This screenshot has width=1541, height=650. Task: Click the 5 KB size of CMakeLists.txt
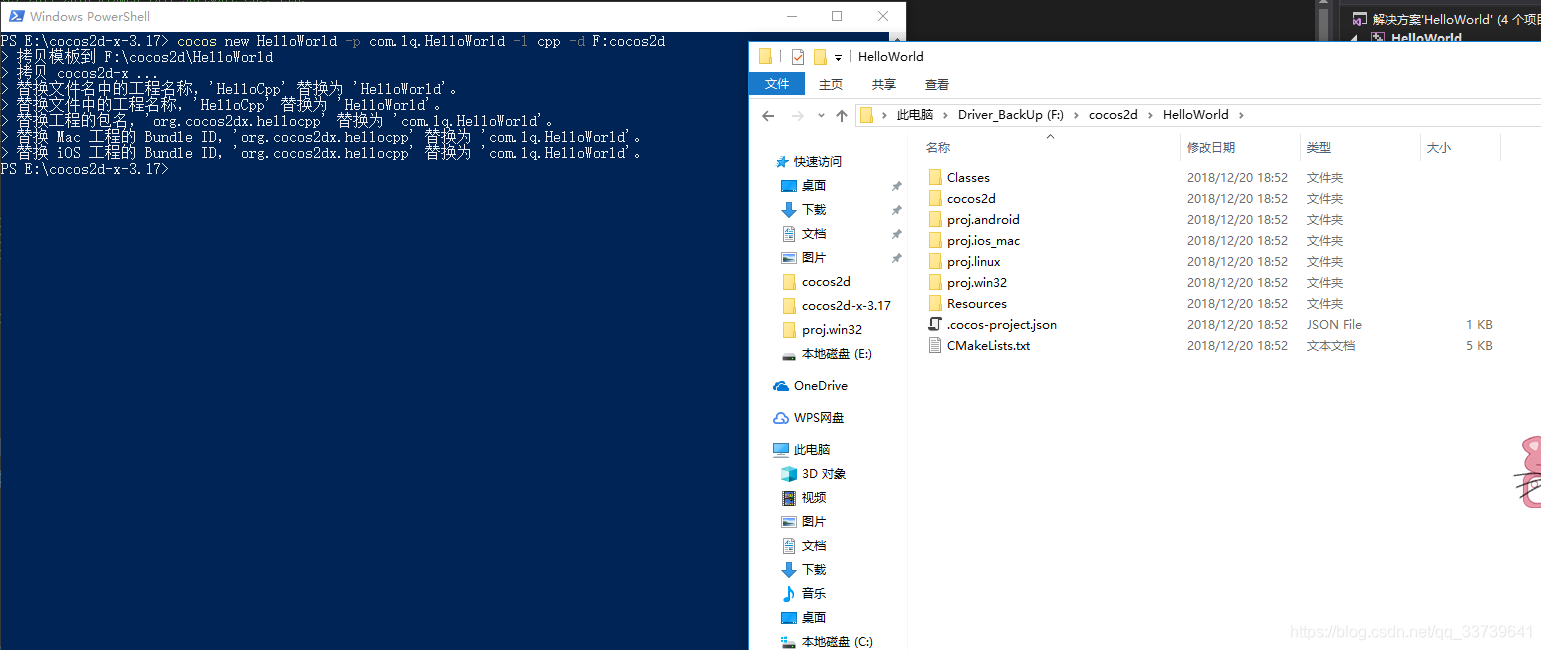click(x=1479, y=345)
